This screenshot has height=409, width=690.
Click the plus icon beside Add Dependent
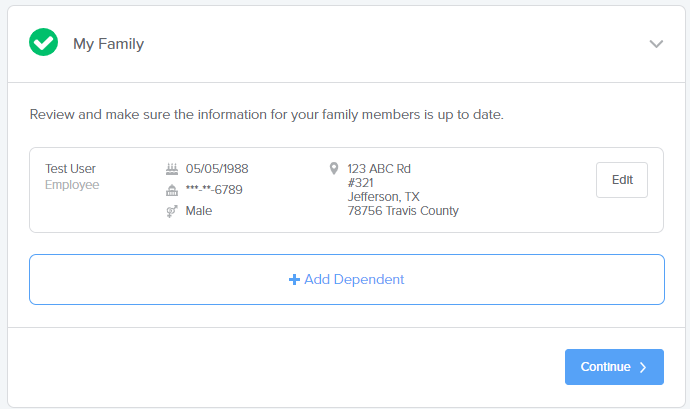(294, 279)
